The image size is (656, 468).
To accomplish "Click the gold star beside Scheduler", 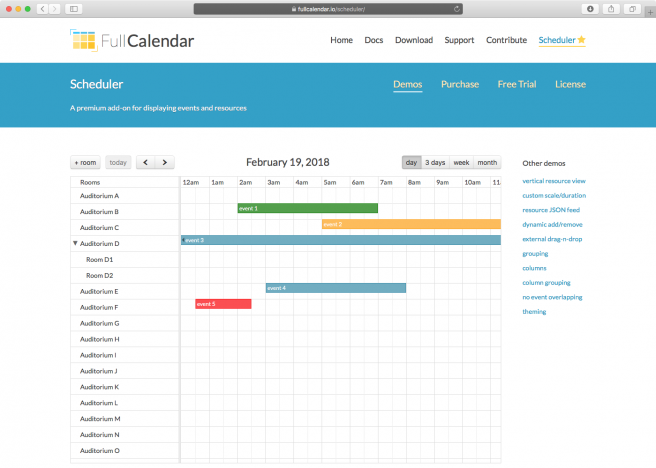I will [582, 40].
